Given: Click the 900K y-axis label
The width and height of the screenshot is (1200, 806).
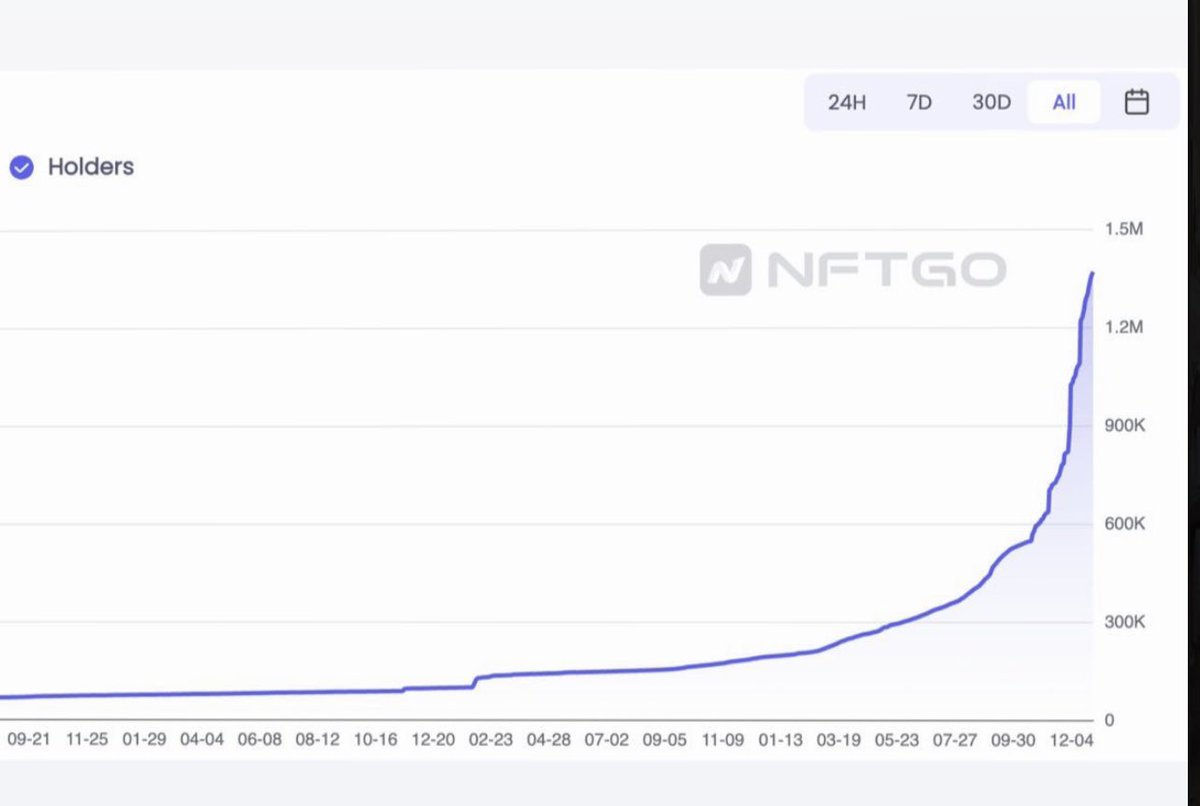Looking at the screenshot, I should (x=1125, y=425).
